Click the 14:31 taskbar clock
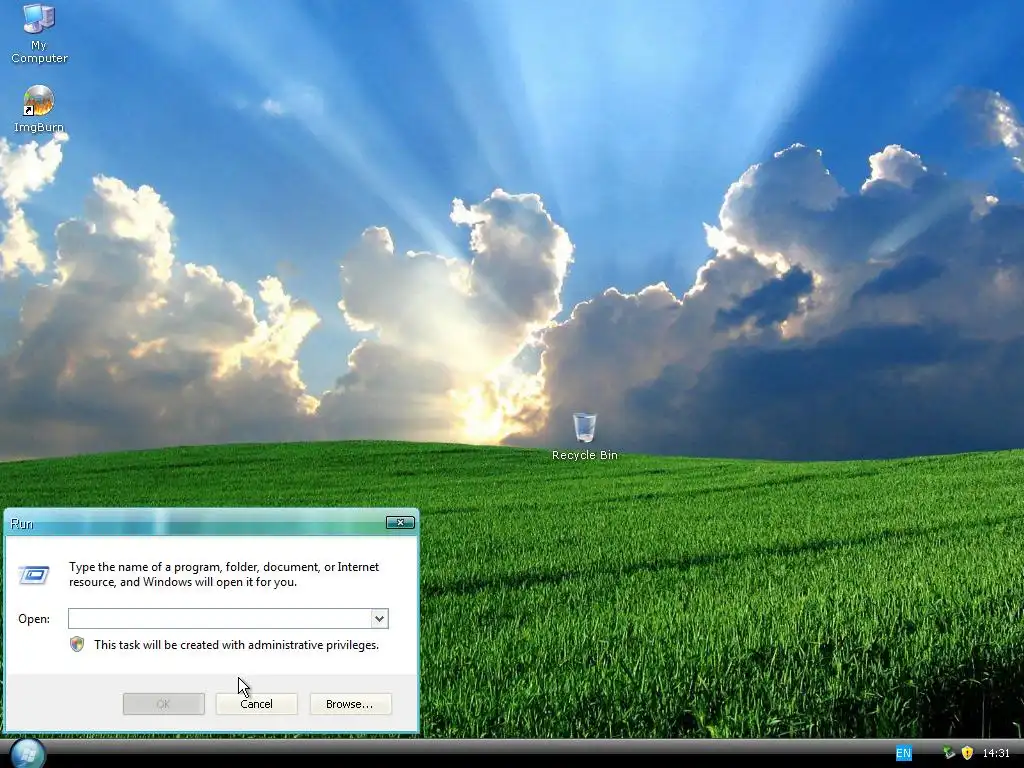 pos(996,754)
